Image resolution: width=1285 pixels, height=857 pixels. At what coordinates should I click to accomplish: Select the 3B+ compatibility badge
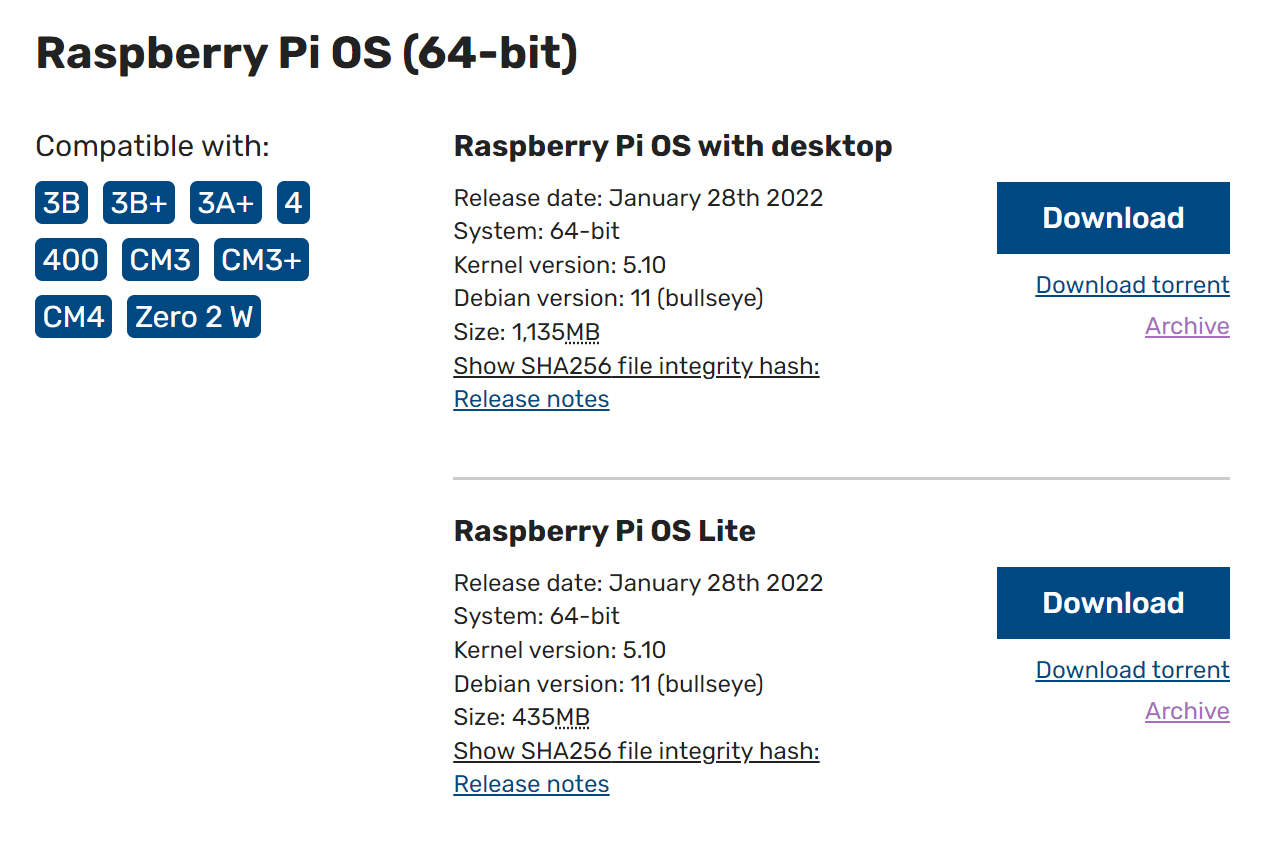[139, 202]
